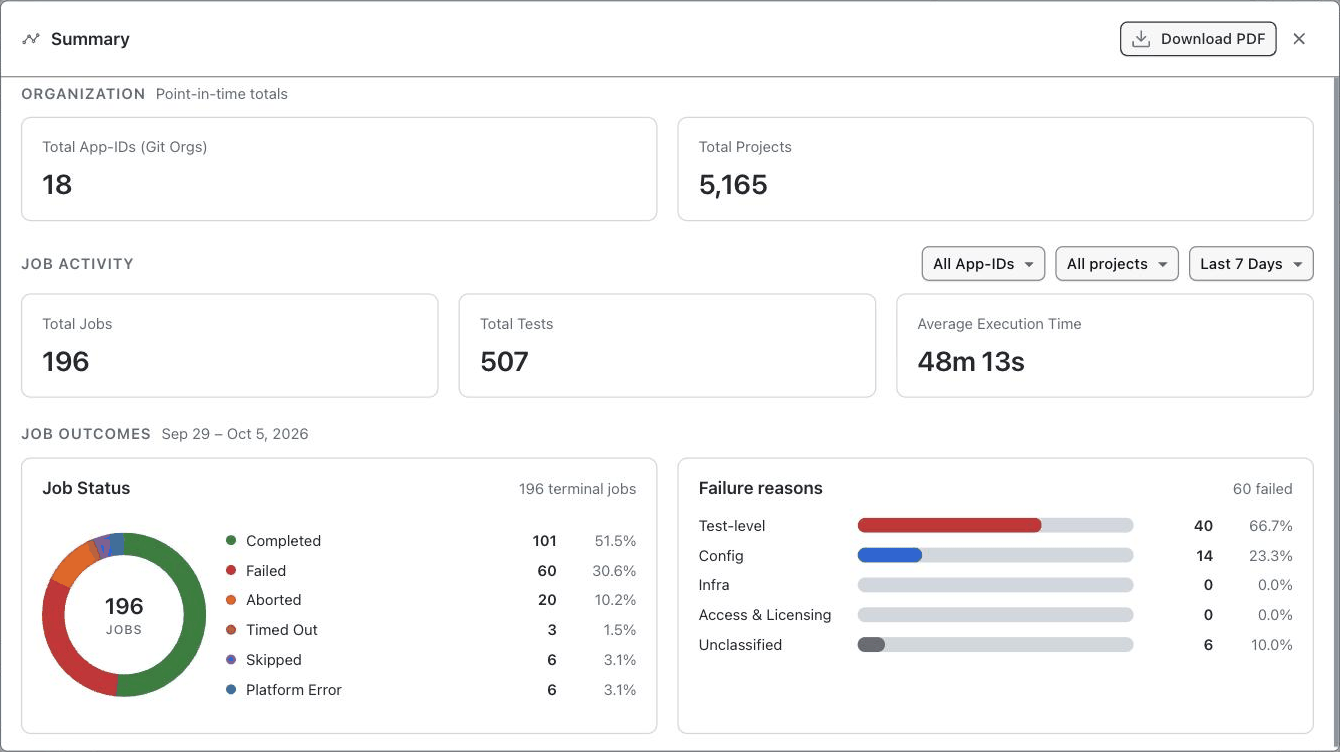The height and width of the screenshot is (752, 1340).
Task: Click the Point-in-time totals text
Action: pyautogui.click(x=222, y=94)
